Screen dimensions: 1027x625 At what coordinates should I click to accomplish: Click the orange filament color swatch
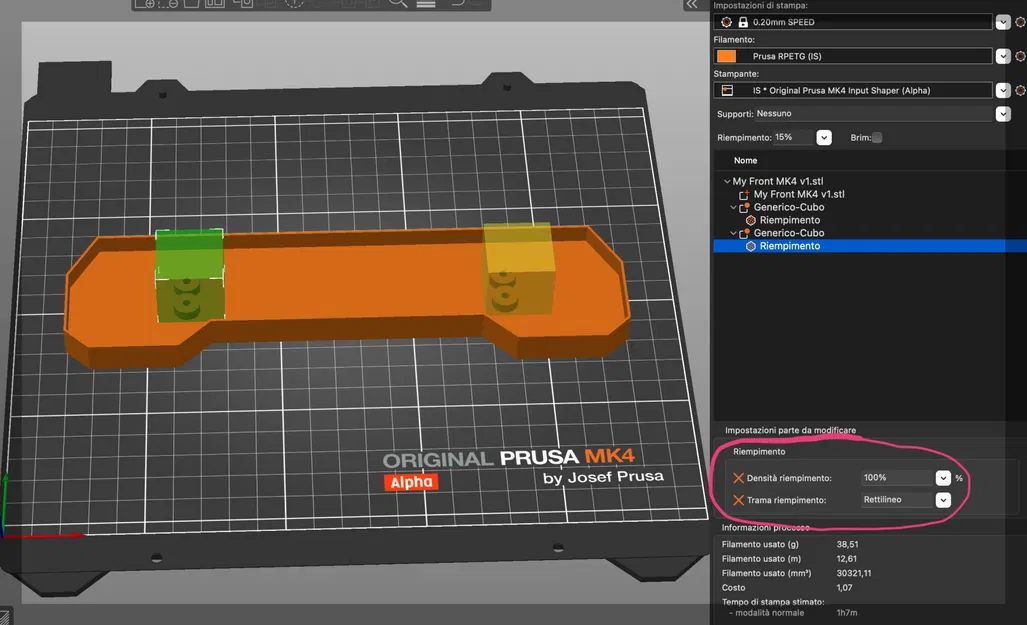click(726, 56)
